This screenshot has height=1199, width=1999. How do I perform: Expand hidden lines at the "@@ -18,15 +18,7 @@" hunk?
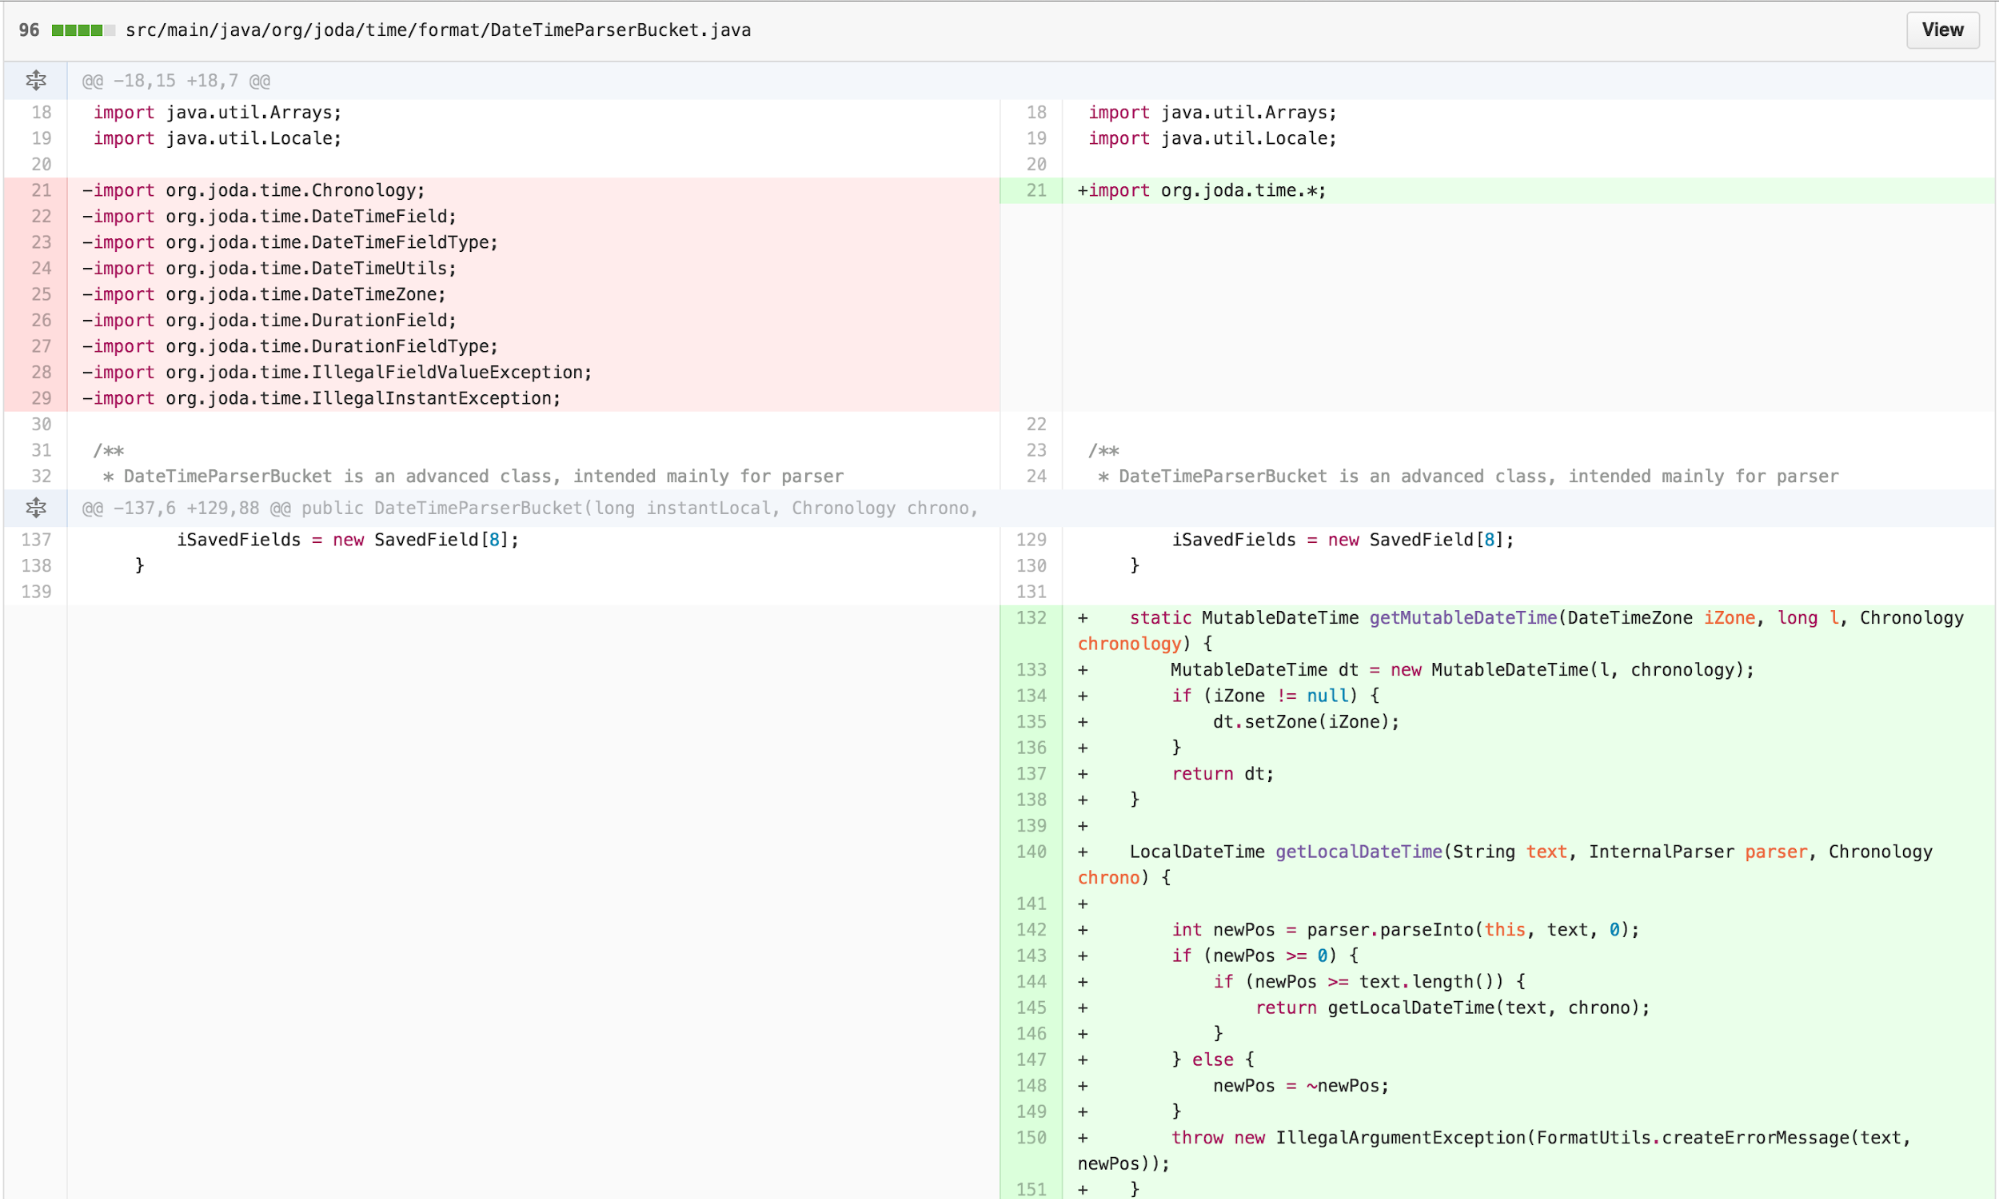[36, 81]
